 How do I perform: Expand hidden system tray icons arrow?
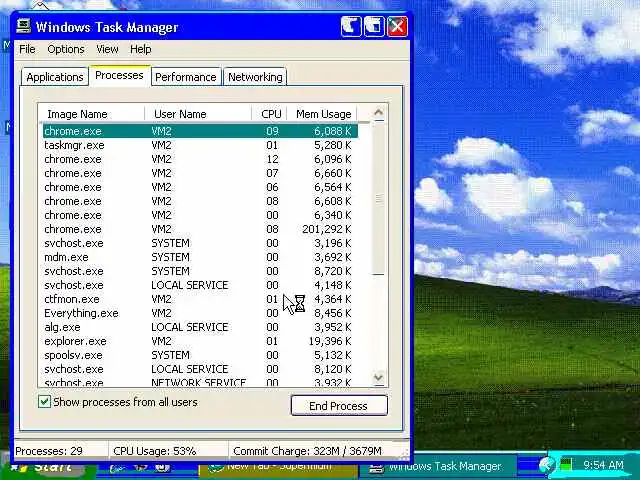click(x=547, y=465)
